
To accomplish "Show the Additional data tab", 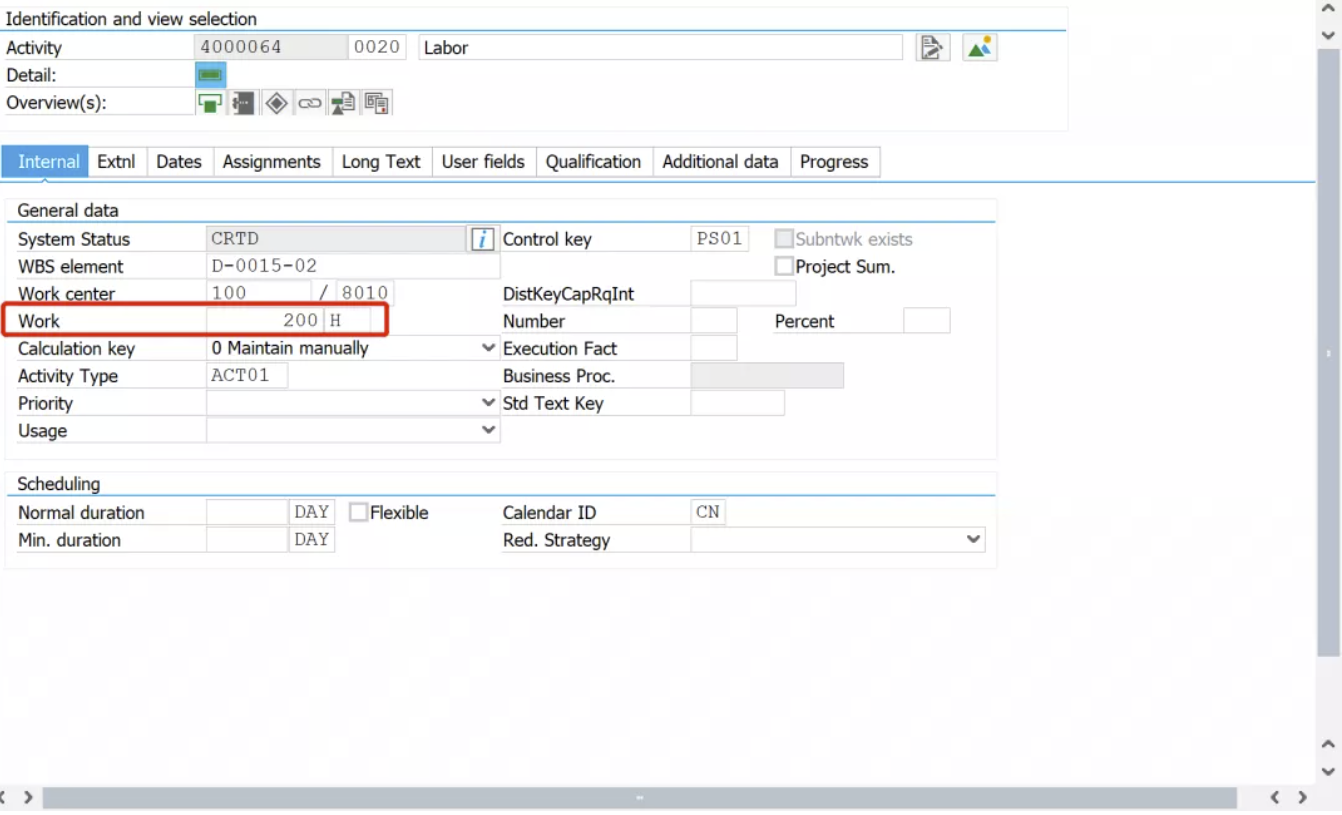I will click(720, 162).
